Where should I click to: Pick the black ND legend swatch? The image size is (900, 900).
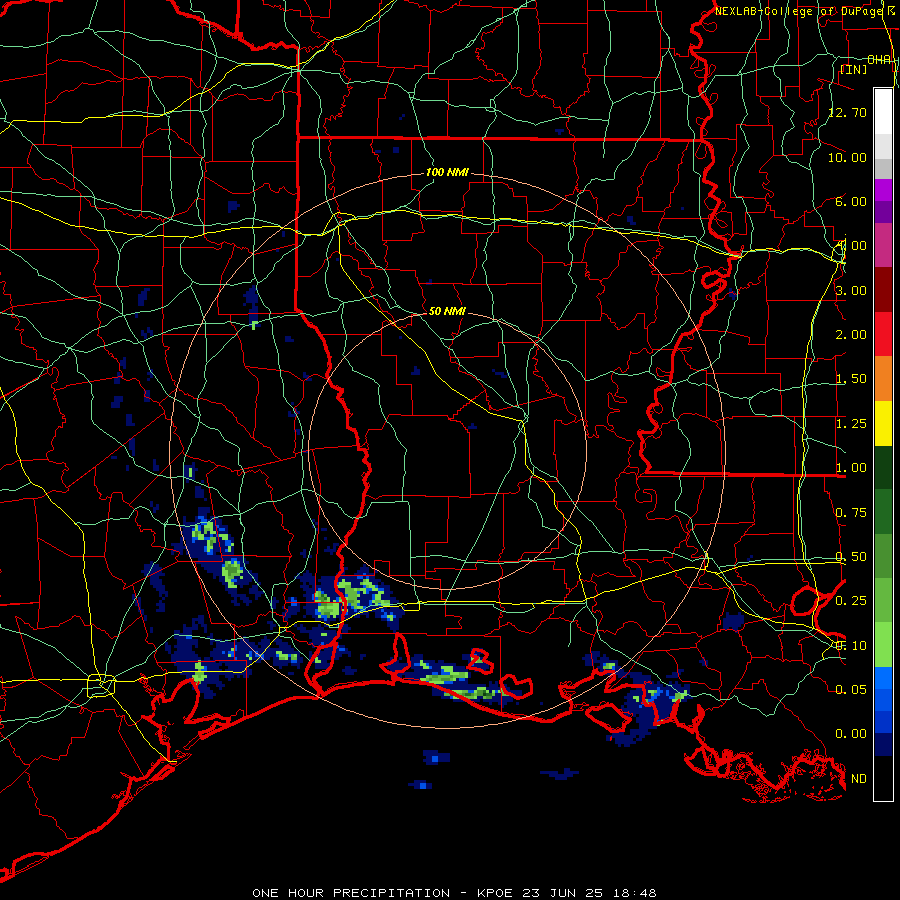(x=883, y=778)
